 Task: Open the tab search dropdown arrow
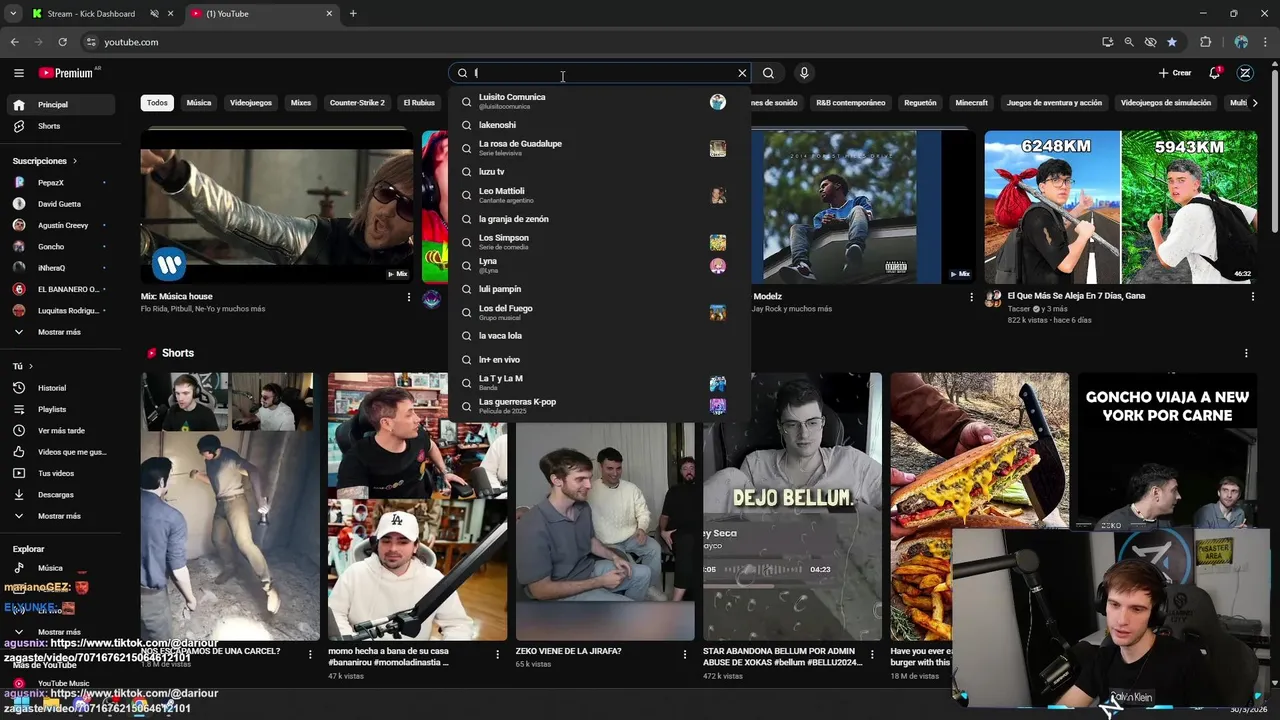coord(13,14)
